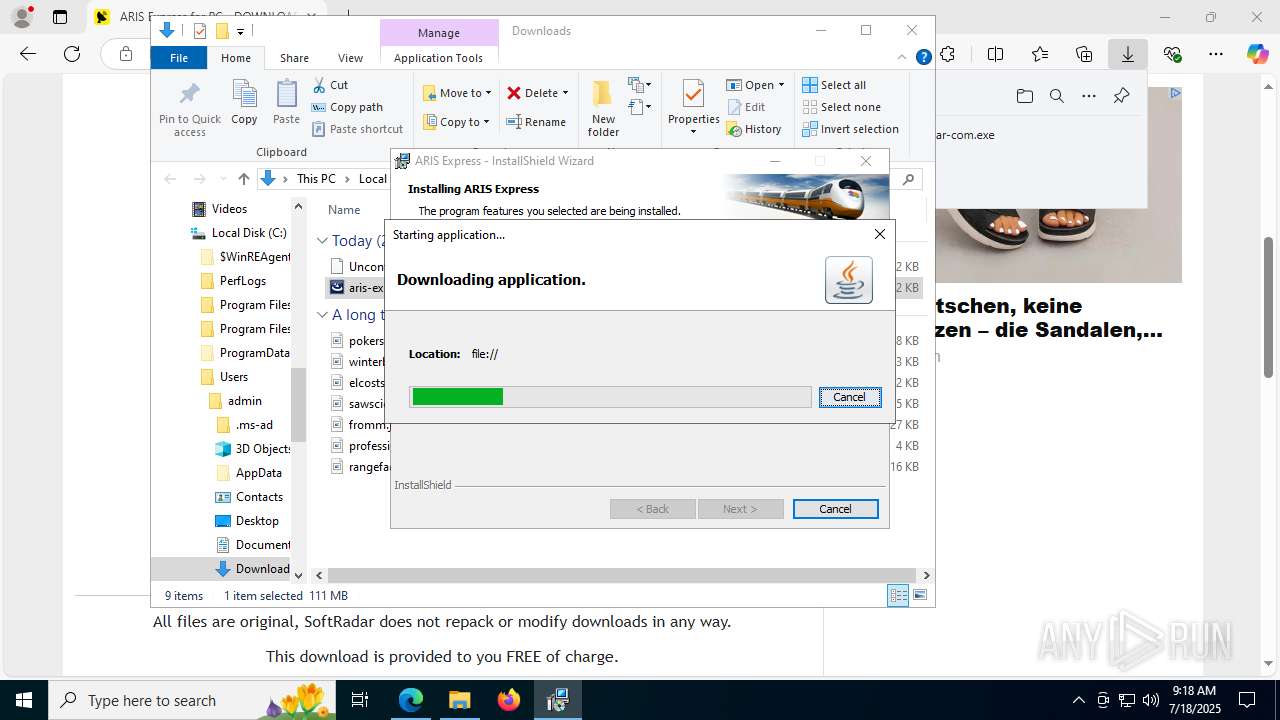Viewport: 1280px width, 720px height.
Task: Refresh the Edge page
Action: (72, 54)
